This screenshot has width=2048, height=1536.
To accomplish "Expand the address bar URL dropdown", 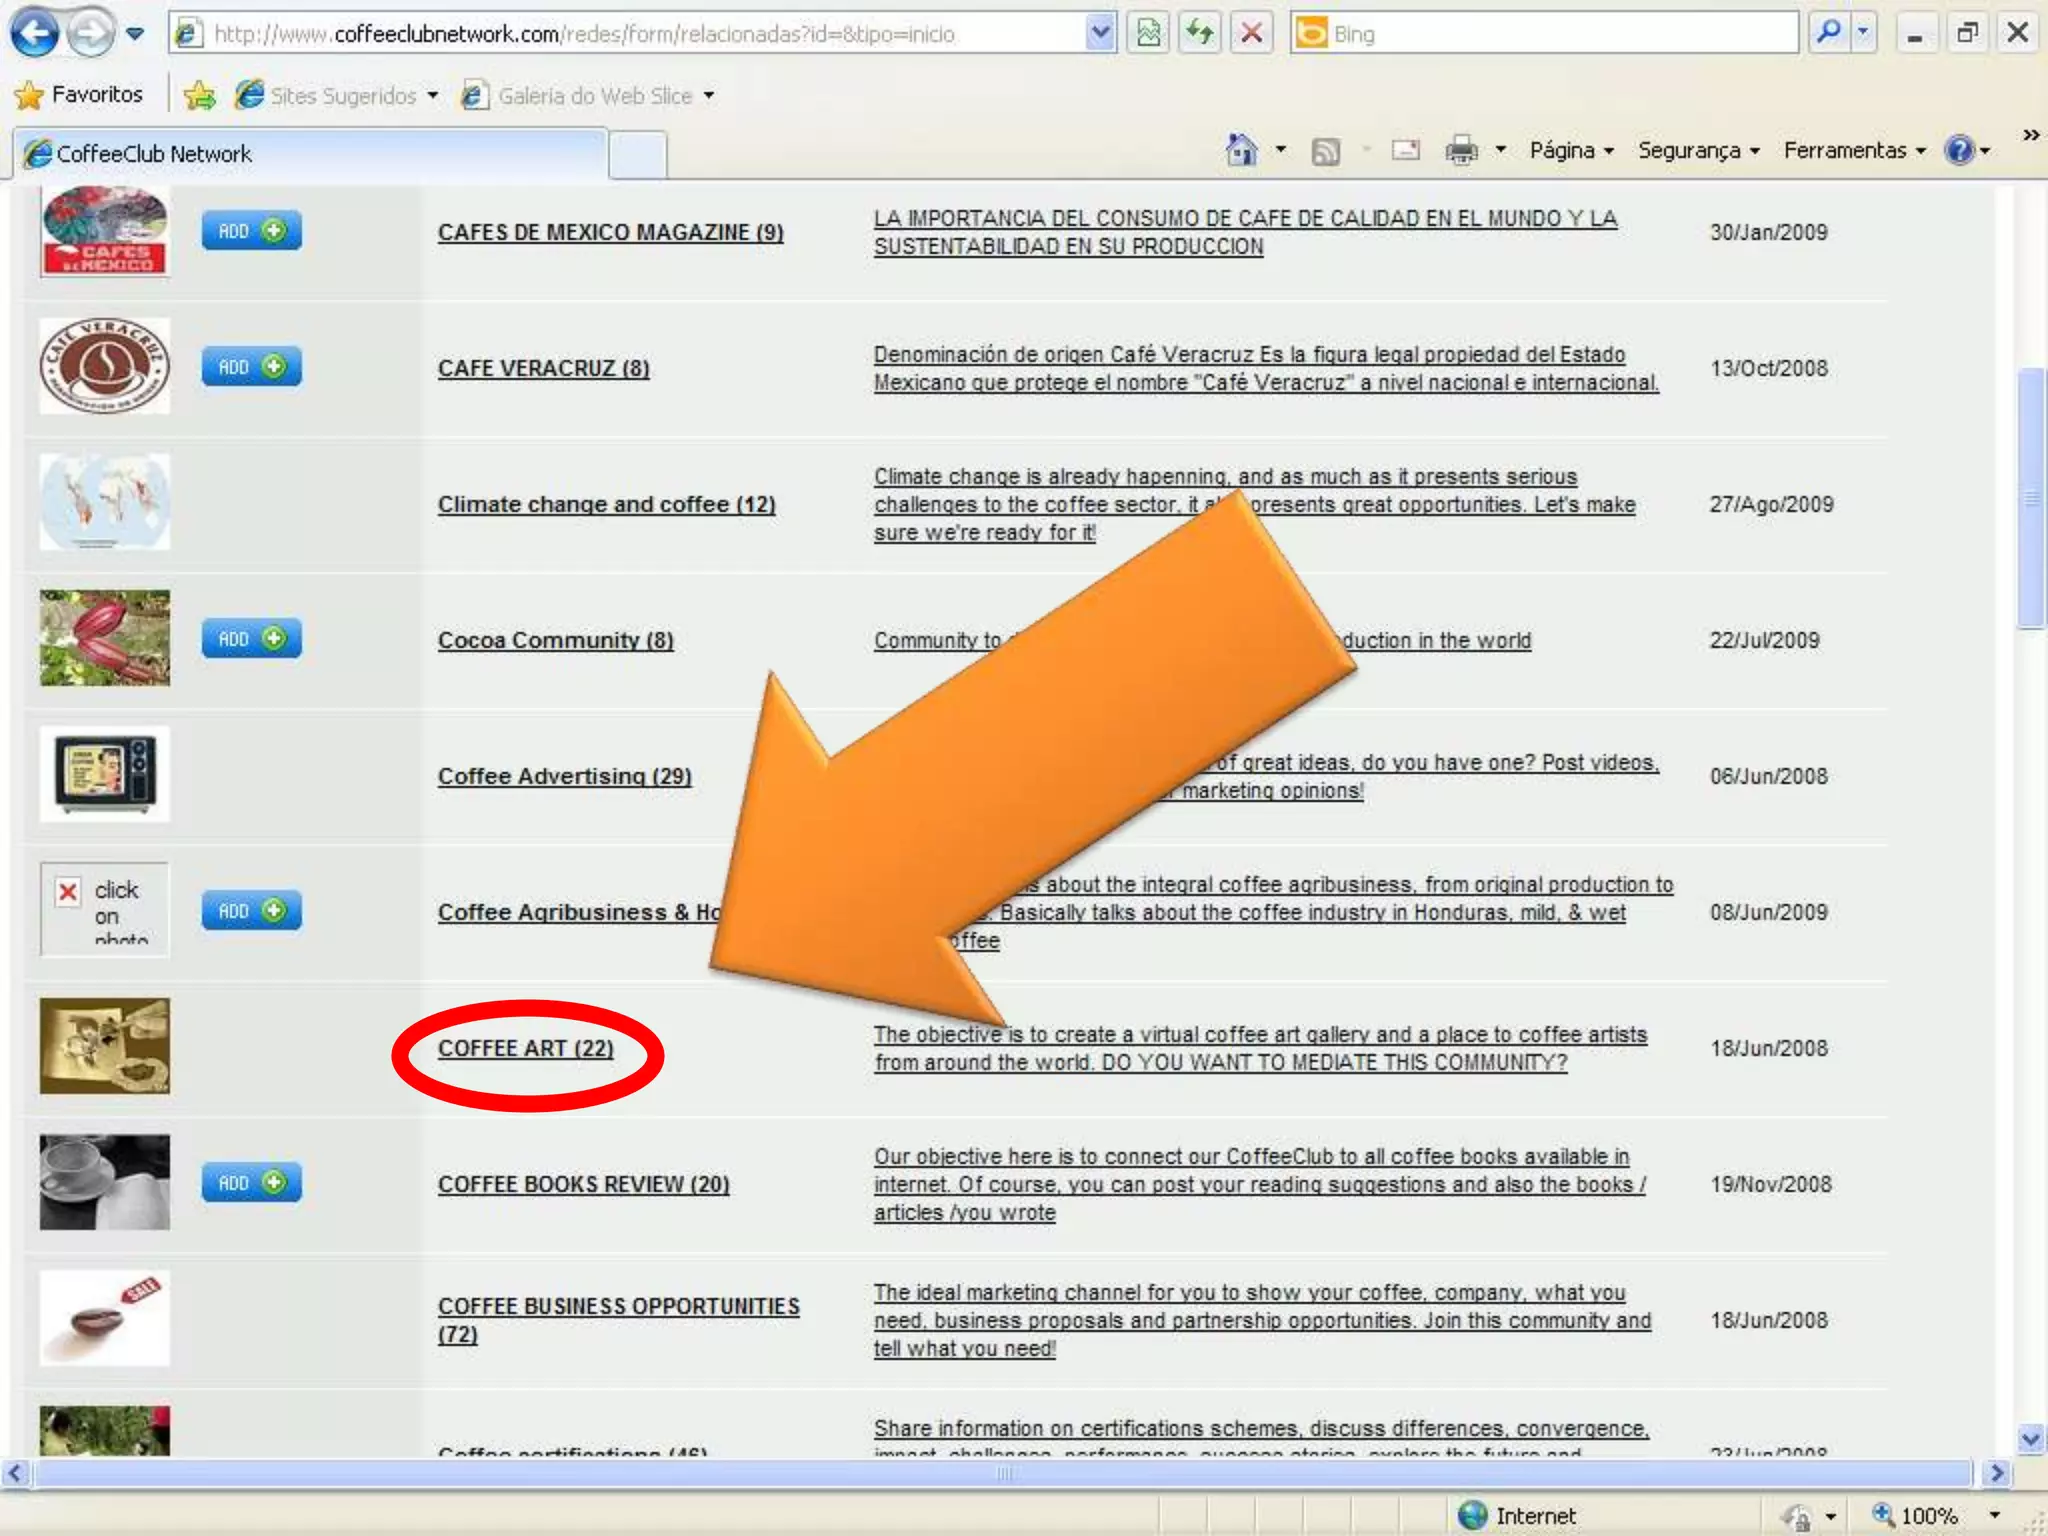I will click(1099, 34).
